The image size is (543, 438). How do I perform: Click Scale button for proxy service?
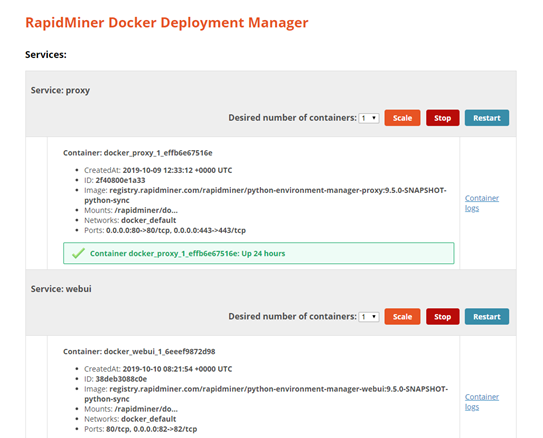click(x=402, y=118)
